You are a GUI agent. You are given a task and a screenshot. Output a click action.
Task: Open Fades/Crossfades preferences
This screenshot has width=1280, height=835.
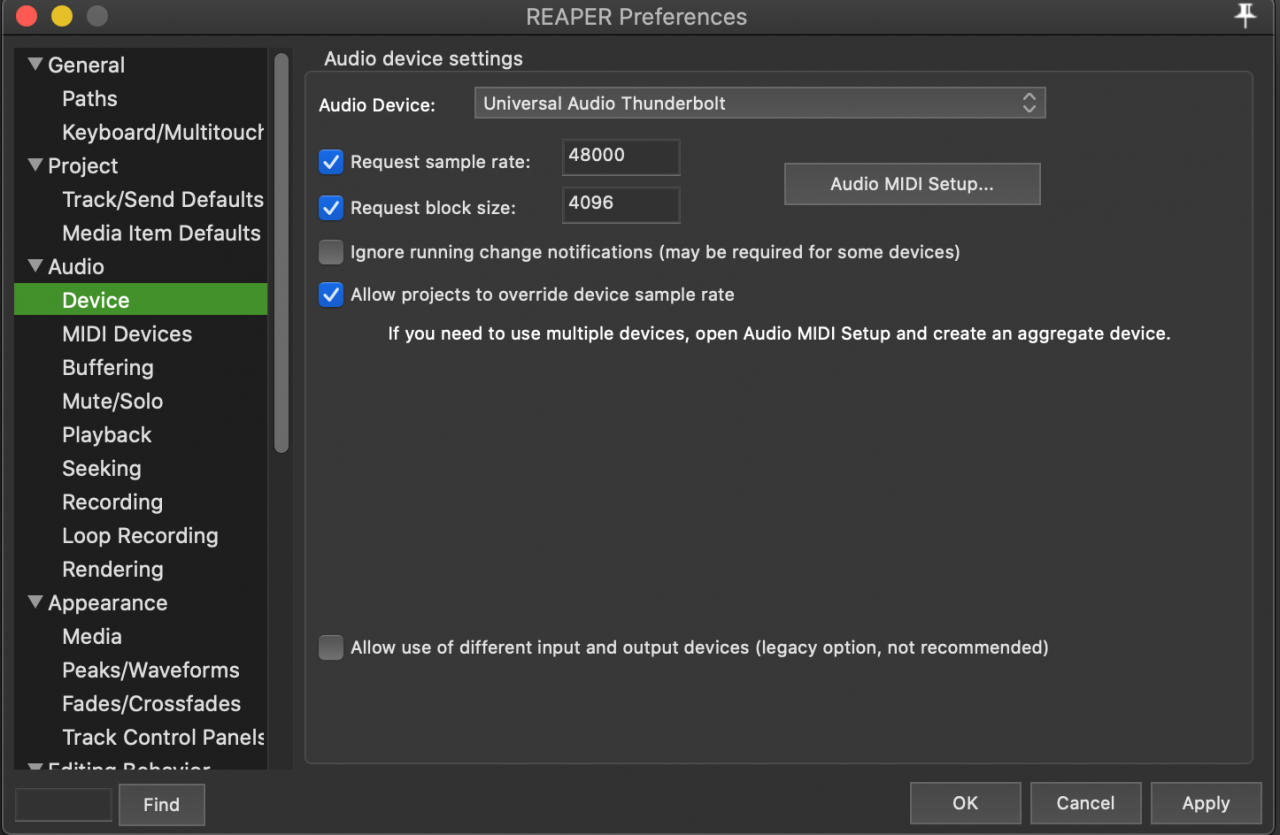(x=151, y=703)
